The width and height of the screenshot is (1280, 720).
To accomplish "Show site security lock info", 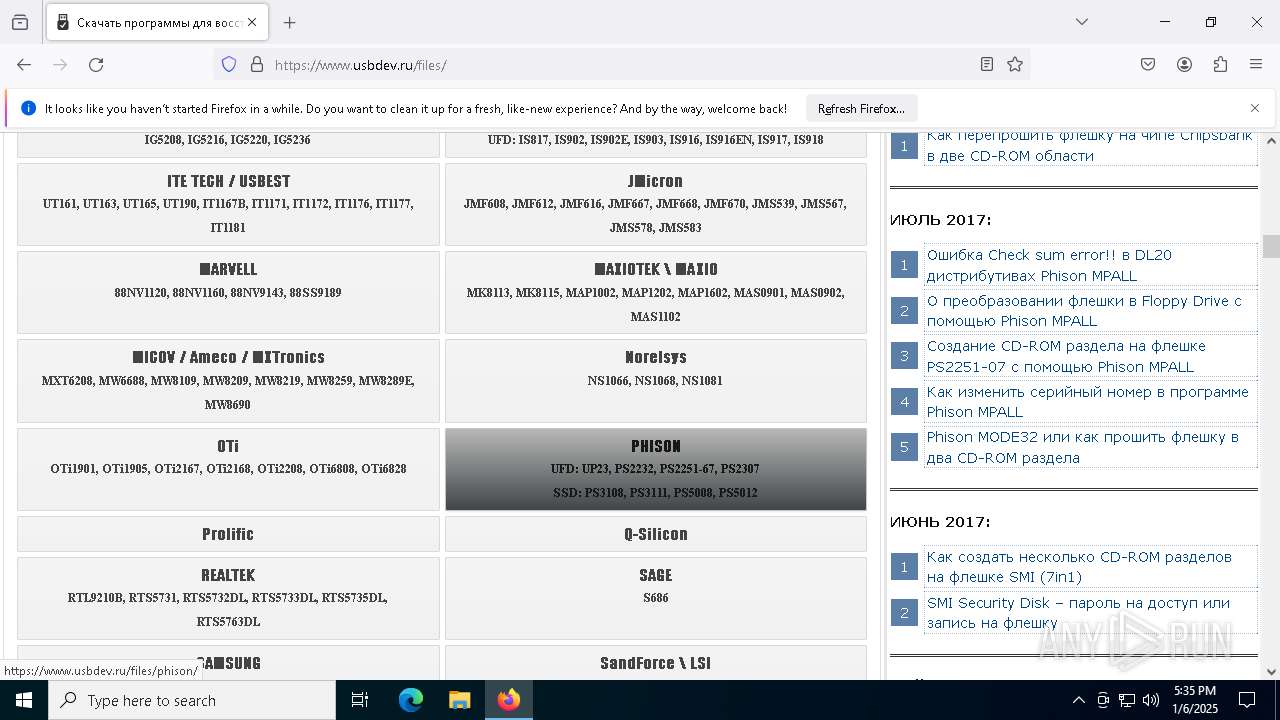I will pos(257,65).
